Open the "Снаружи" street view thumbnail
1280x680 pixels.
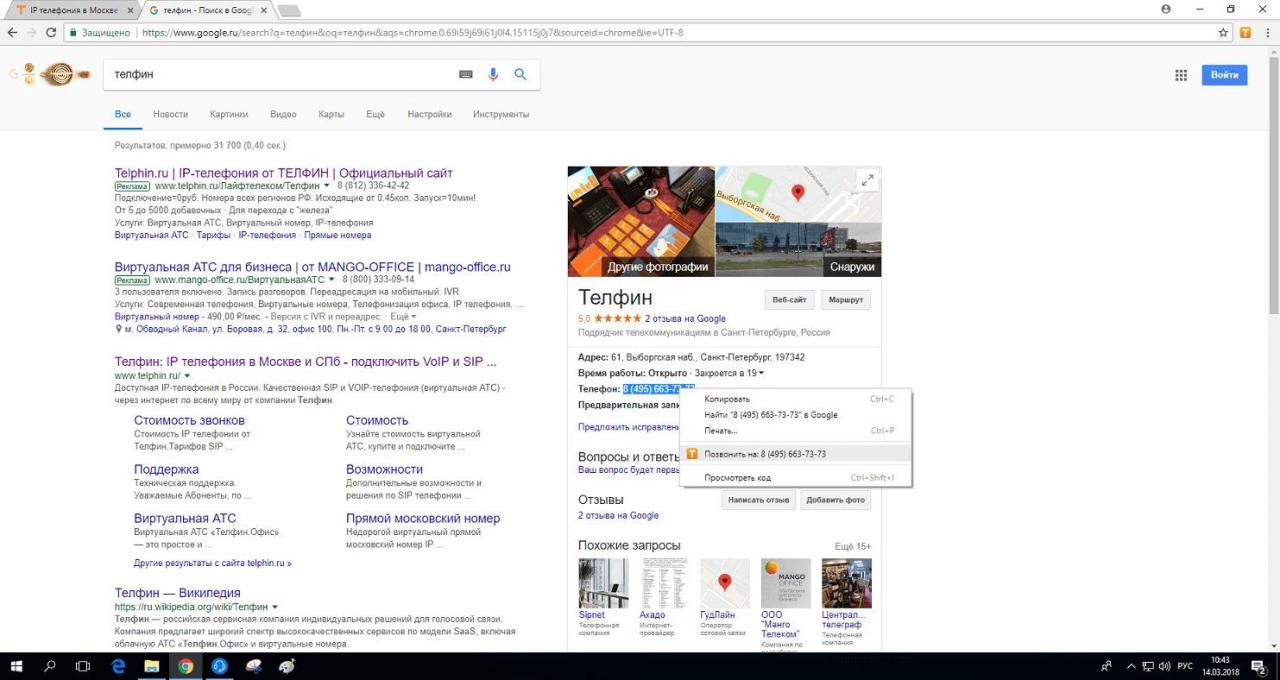tap(799, 249)
